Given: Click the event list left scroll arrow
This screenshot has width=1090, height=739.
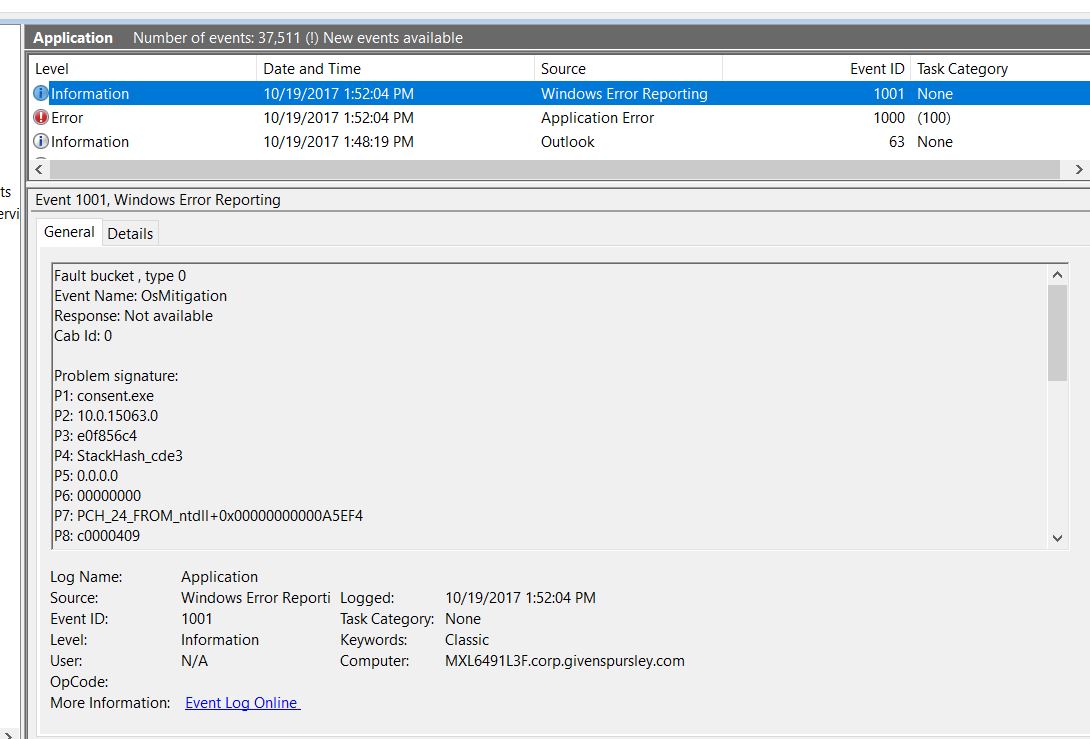Looking at the screenshot, I should point(39,169).
